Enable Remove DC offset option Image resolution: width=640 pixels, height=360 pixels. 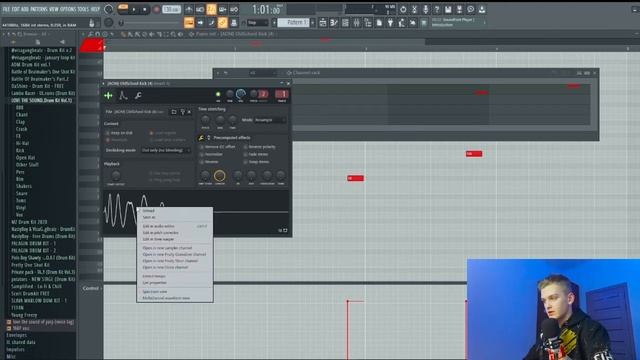tap(202, 147)
